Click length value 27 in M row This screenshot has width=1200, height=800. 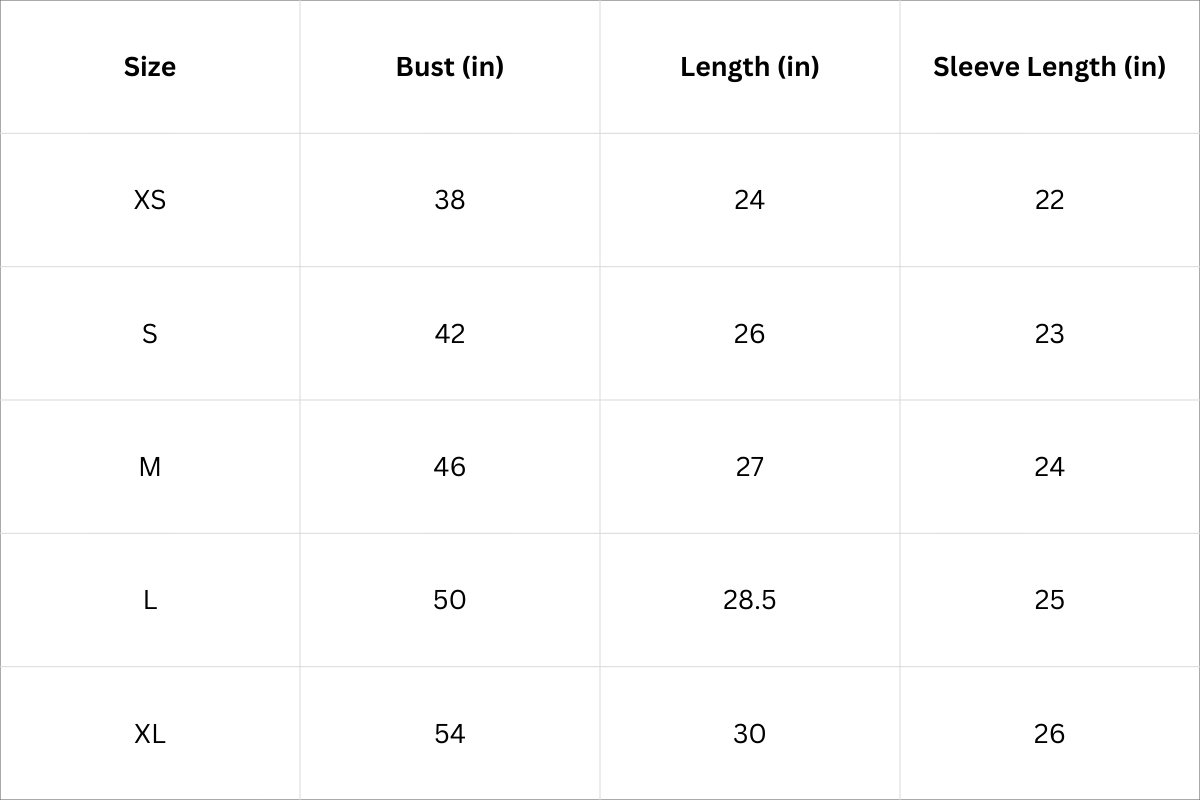pos(749,467)
